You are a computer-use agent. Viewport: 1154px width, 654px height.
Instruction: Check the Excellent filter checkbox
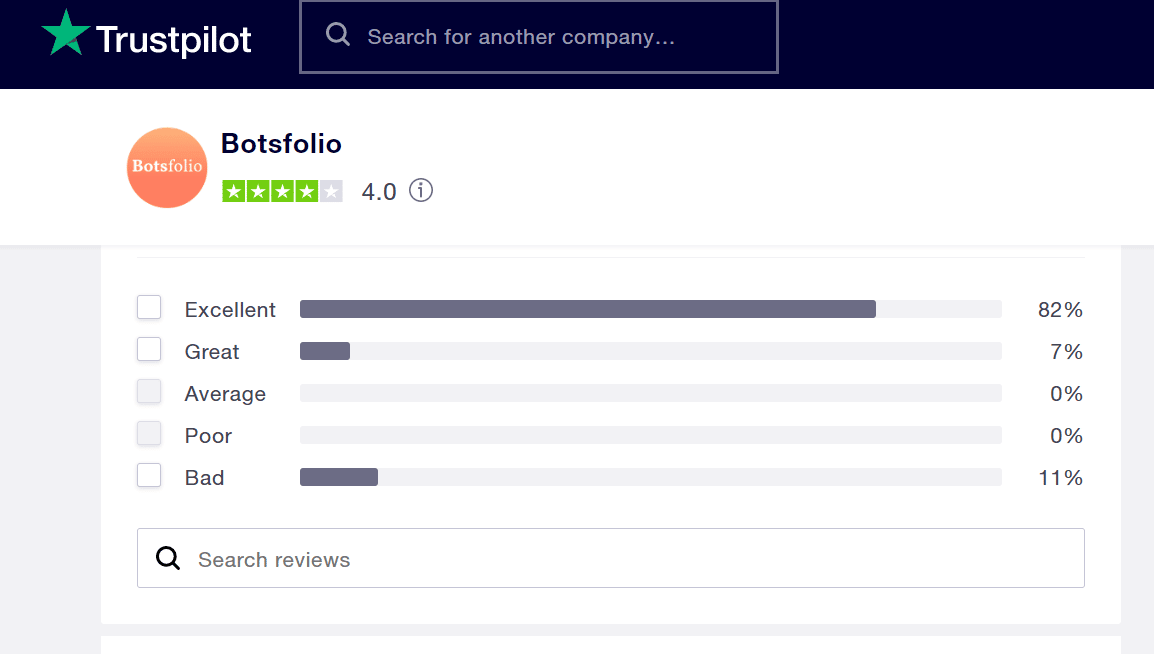click(x=149, y=308)
